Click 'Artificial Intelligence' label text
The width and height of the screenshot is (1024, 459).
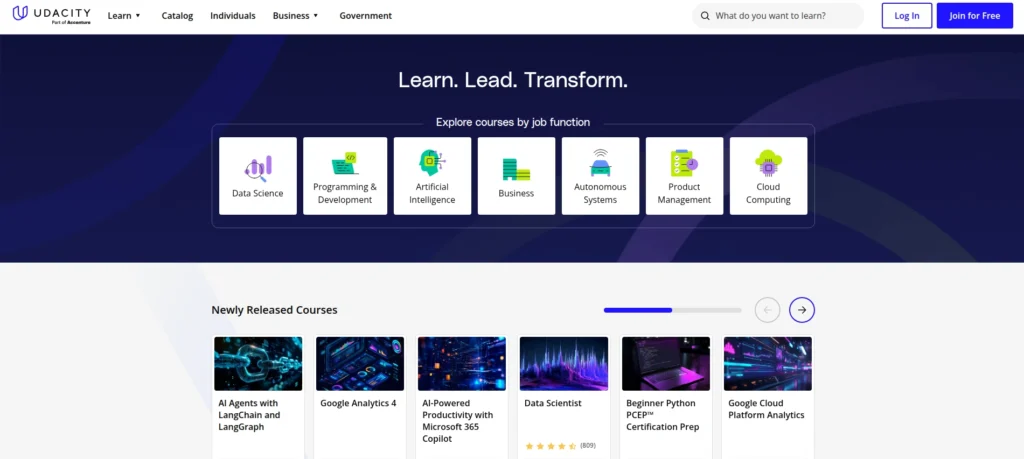432,193
